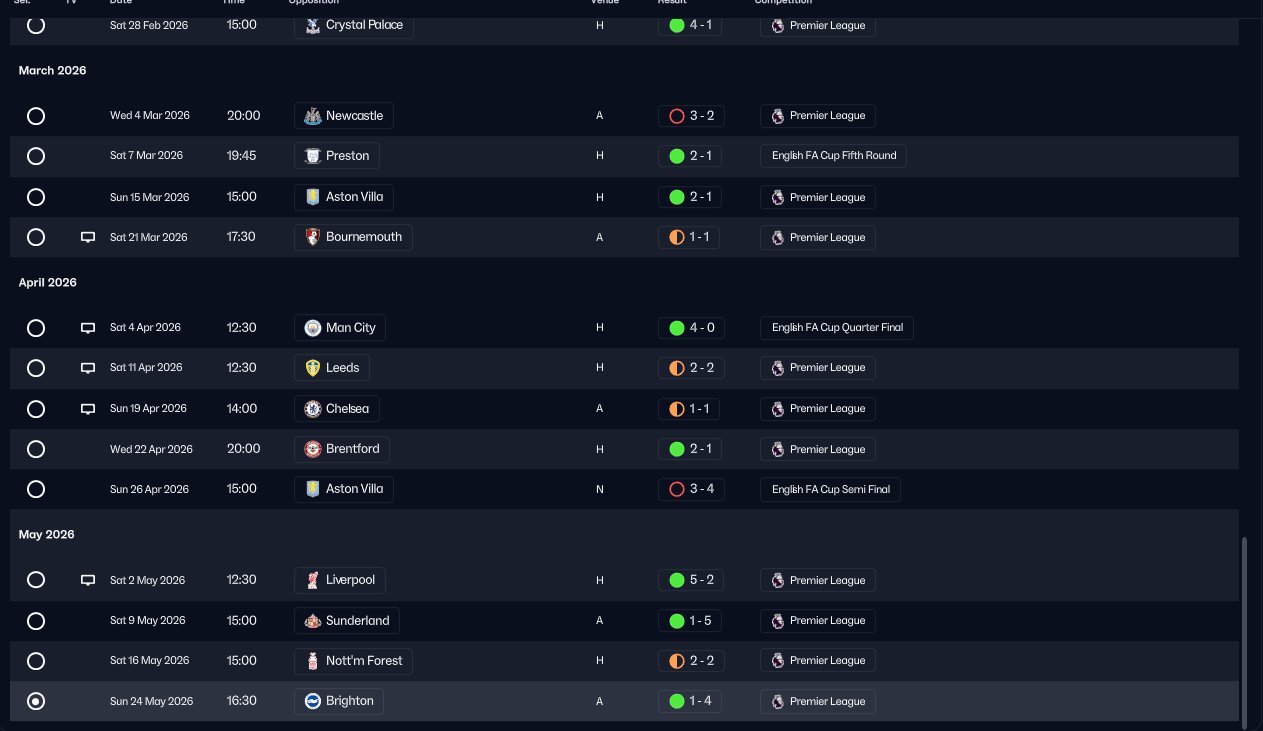
Task: Open the Brentford team link
Action: click(x=342, y=449)
